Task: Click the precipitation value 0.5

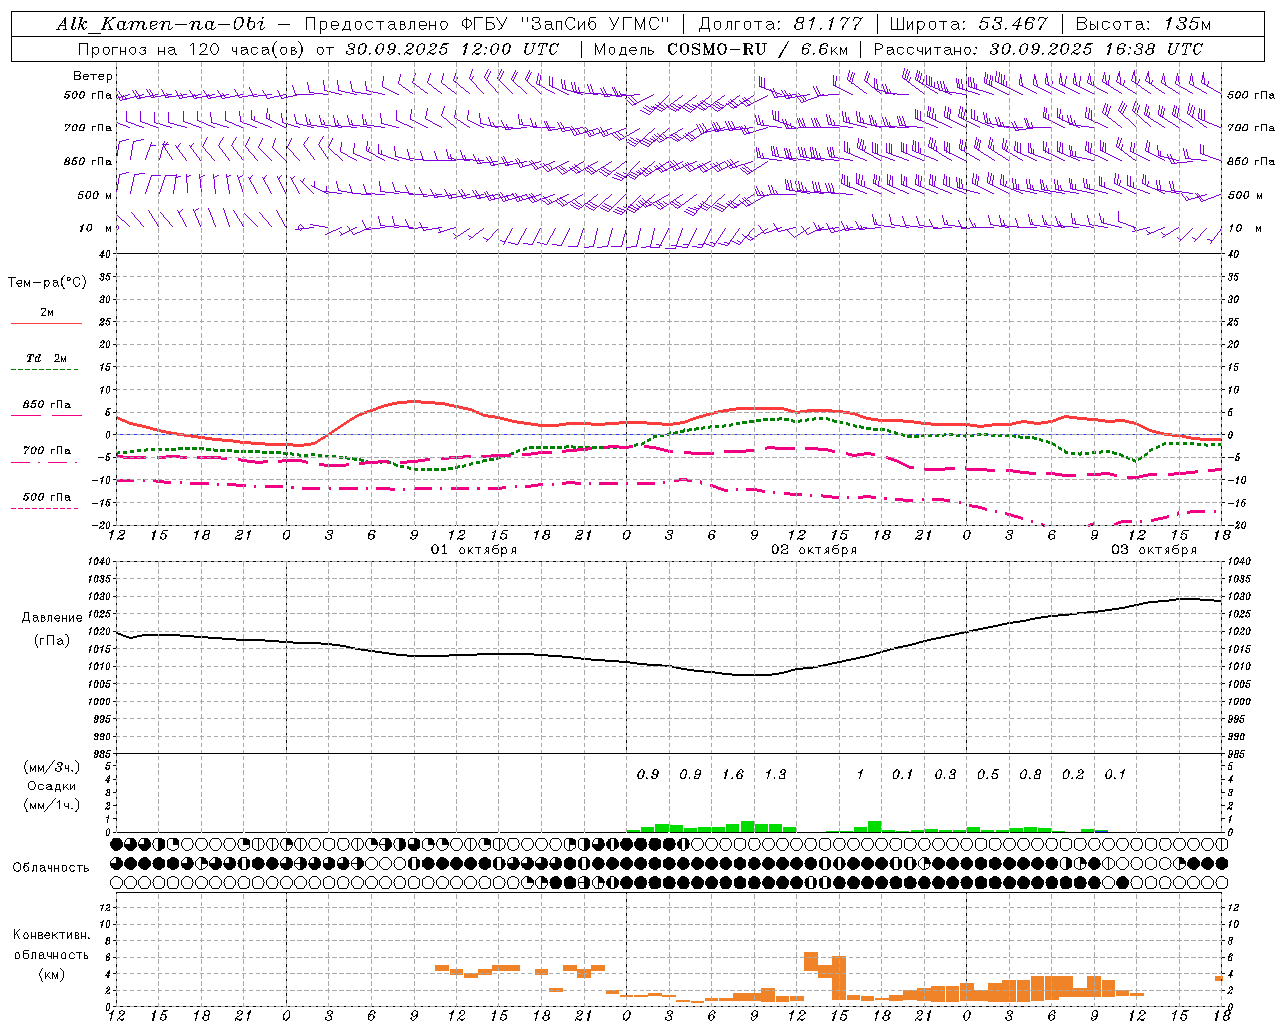Action: (x=988, y=774)
